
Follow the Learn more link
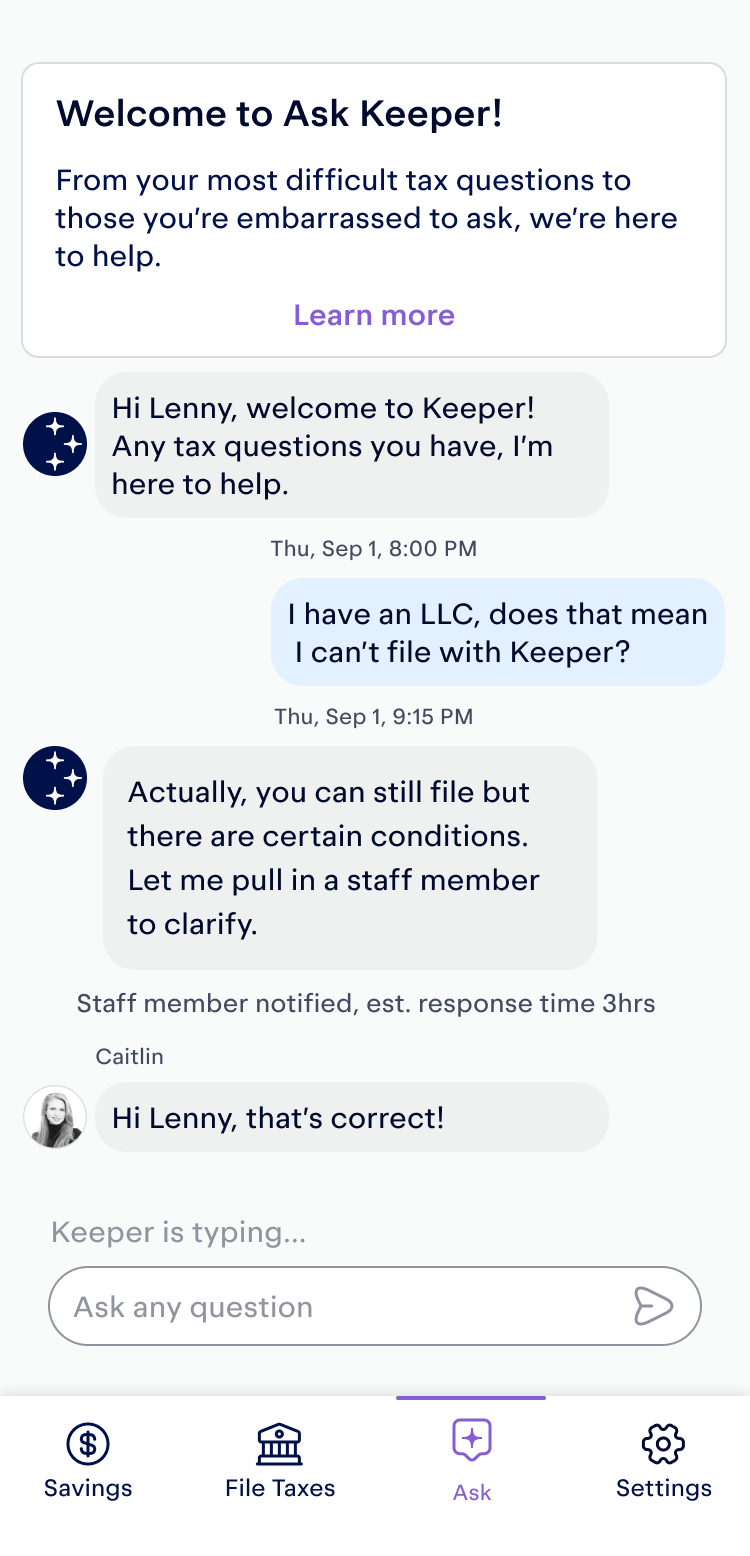click(374, 315)
